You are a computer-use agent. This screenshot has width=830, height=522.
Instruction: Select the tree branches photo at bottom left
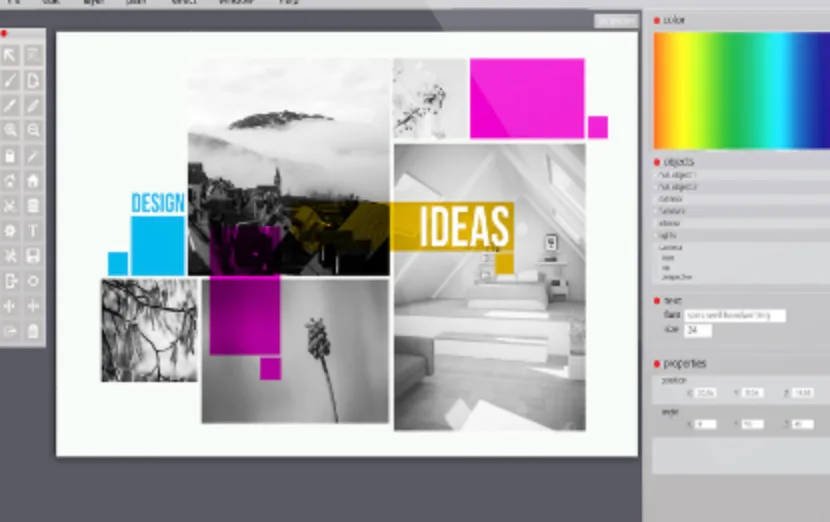coord(149,330)
